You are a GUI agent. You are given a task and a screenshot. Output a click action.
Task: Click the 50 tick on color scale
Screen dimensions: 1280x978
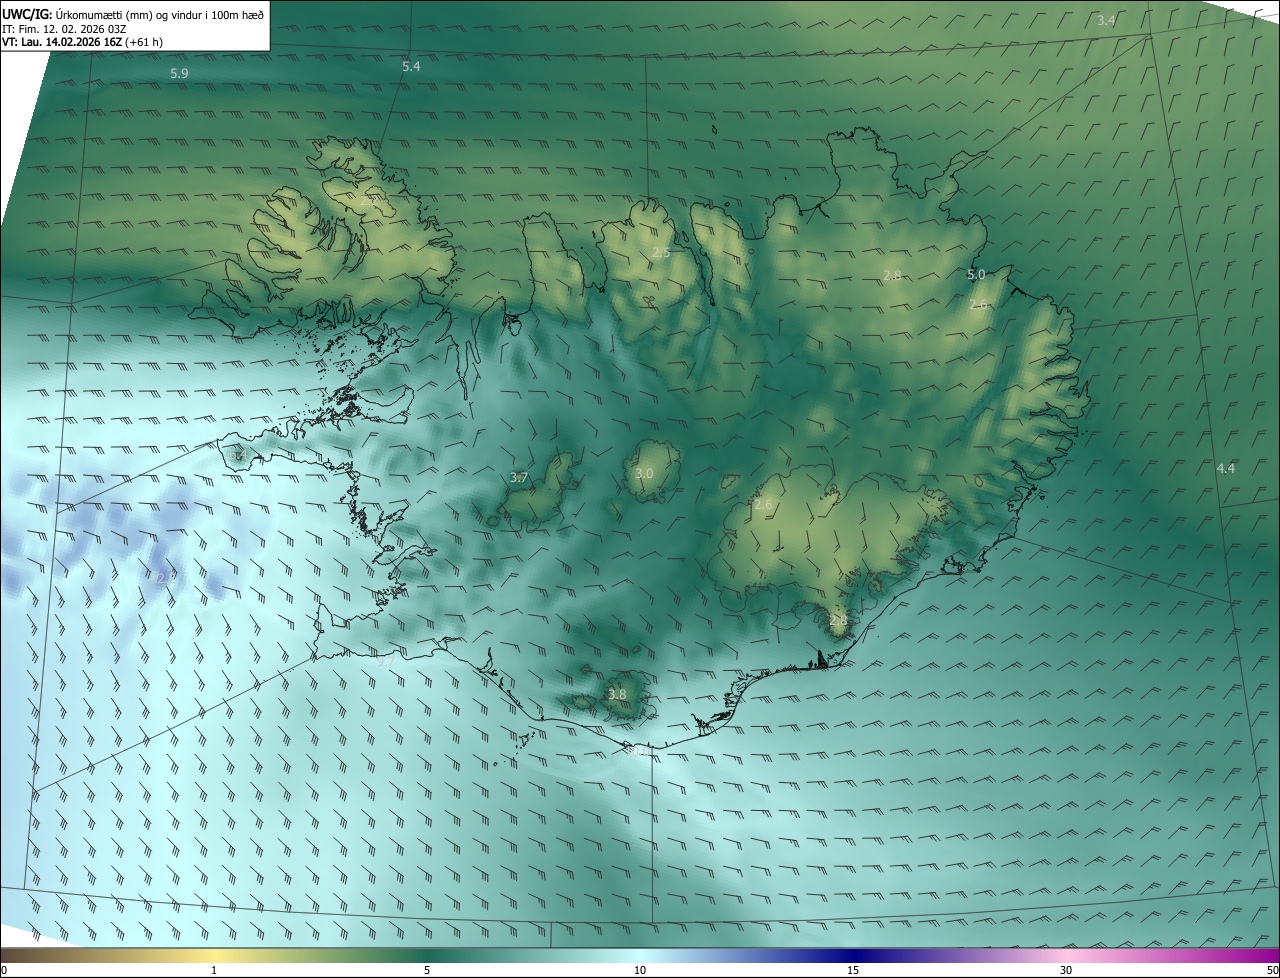1272,970
